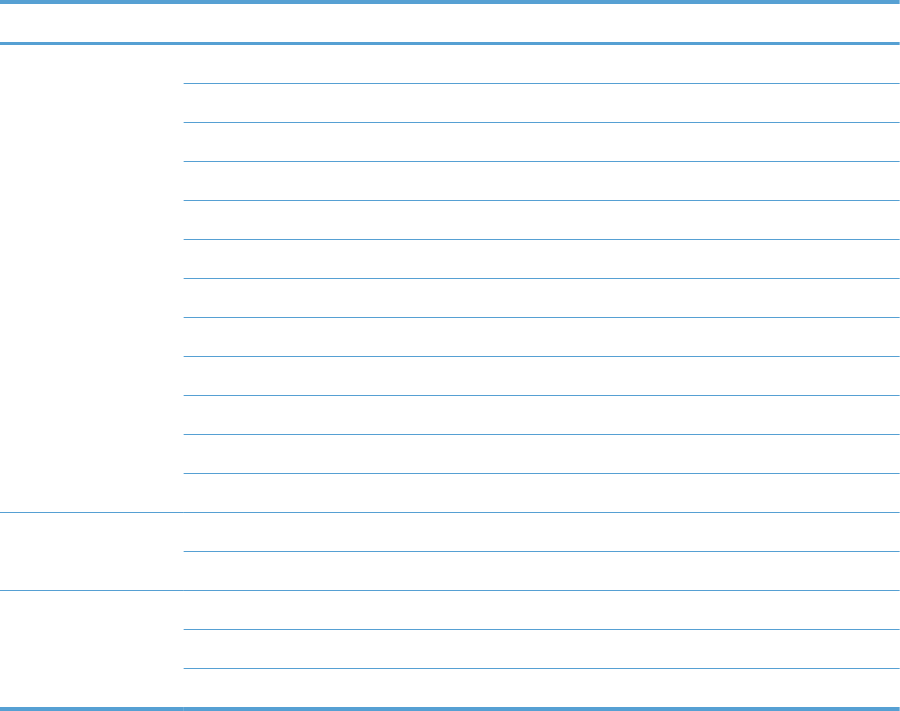The width and height of the screenshot is (900, 711).
Task: Click middle row of the last group
Action: point(541,649)
